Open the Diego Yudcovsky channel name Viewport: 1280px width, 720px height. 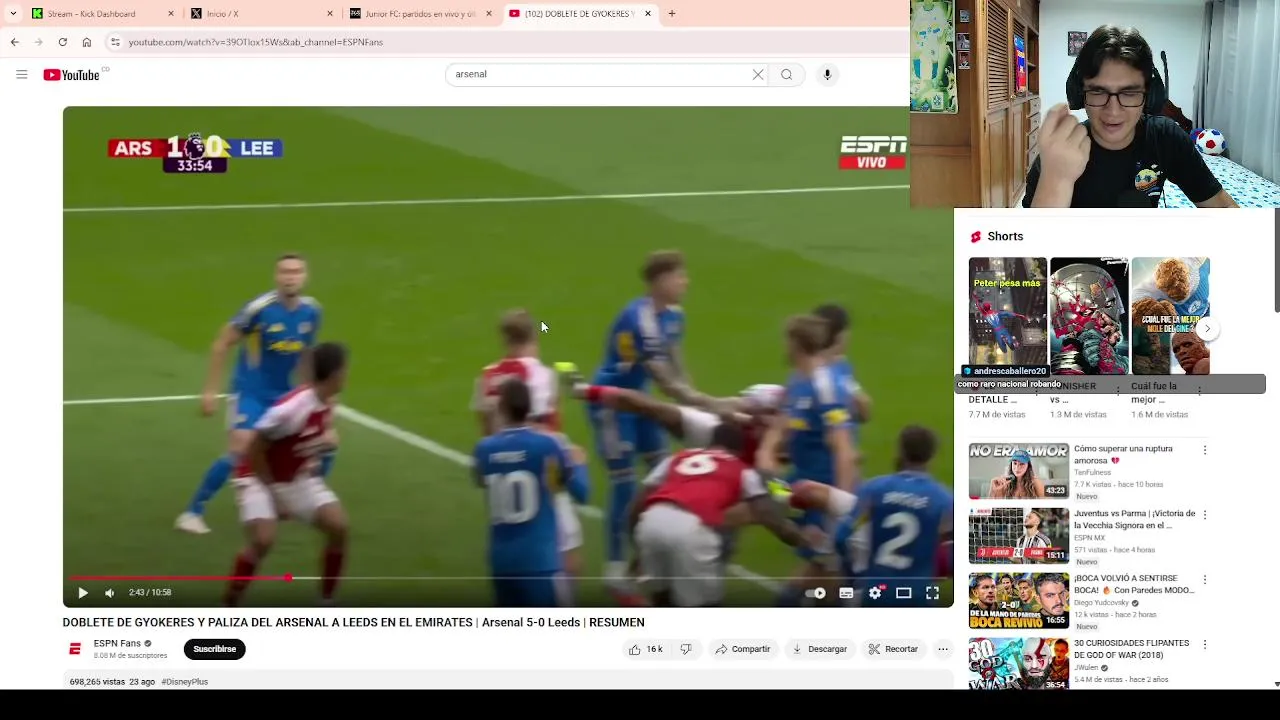[x=1101, y=603]
